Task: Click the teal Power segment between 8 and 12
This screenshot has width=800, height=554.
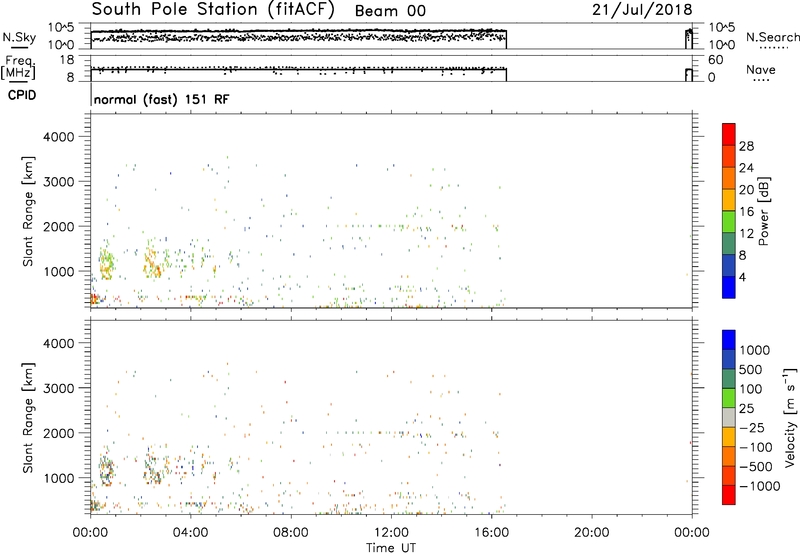Action: click(x=729, y=243)
